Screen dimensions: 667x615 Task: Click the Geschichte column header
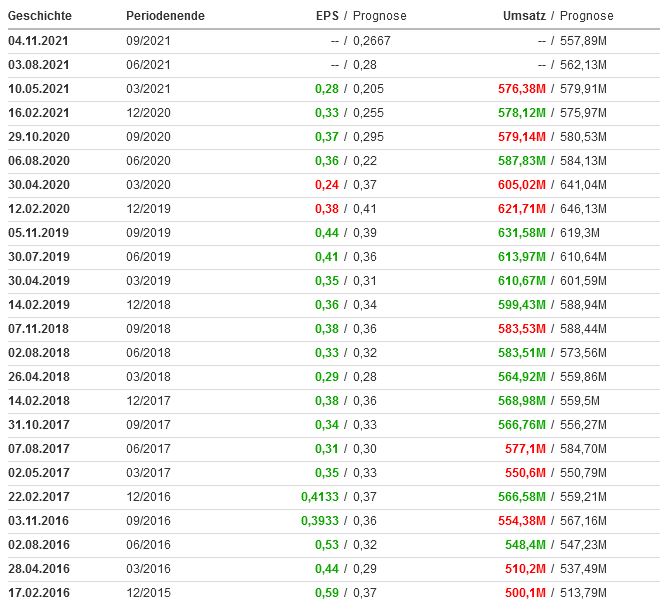point(40,16)
